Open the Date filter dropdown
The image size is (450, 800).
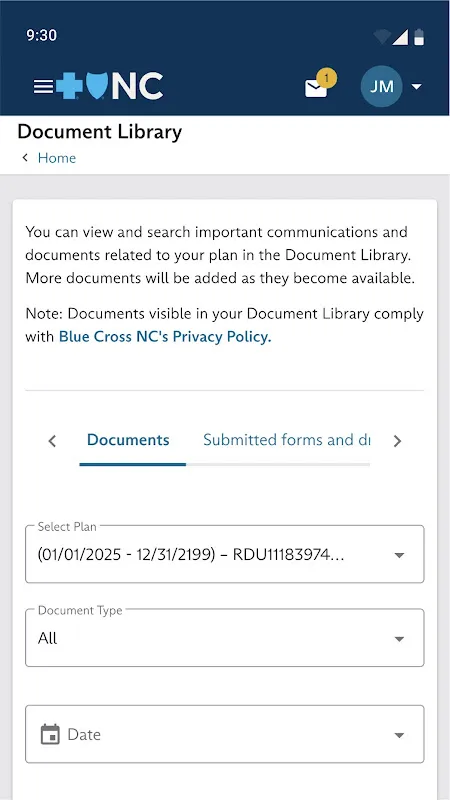[224, 734]
